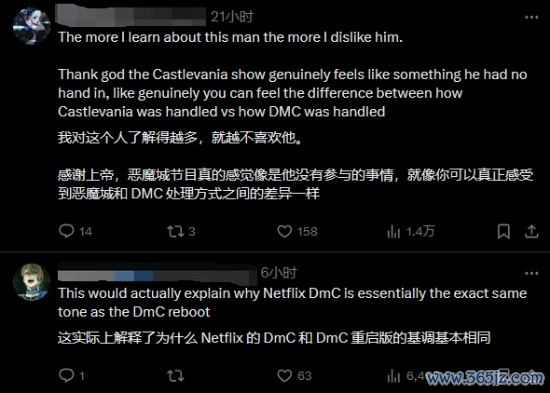Repost the Netflix DmC reply
Viewport: 550px width, 393px height.
point(175,375)
